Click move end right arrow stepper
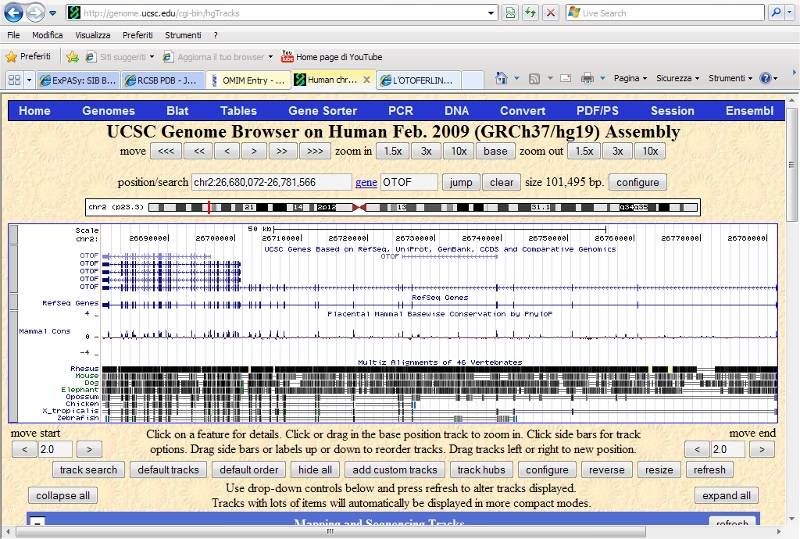The width and height of the screenshot is (800, 539). (762, 449)
